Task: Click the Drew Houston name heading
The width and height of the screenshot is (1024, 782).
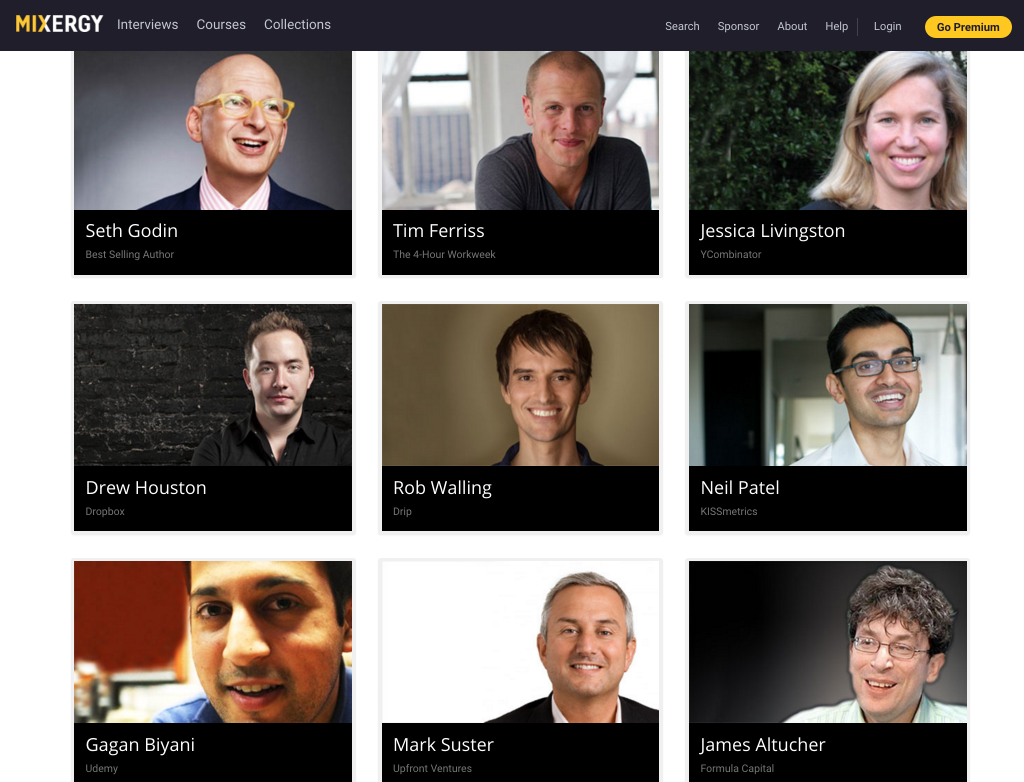Action: pos(146,488)
